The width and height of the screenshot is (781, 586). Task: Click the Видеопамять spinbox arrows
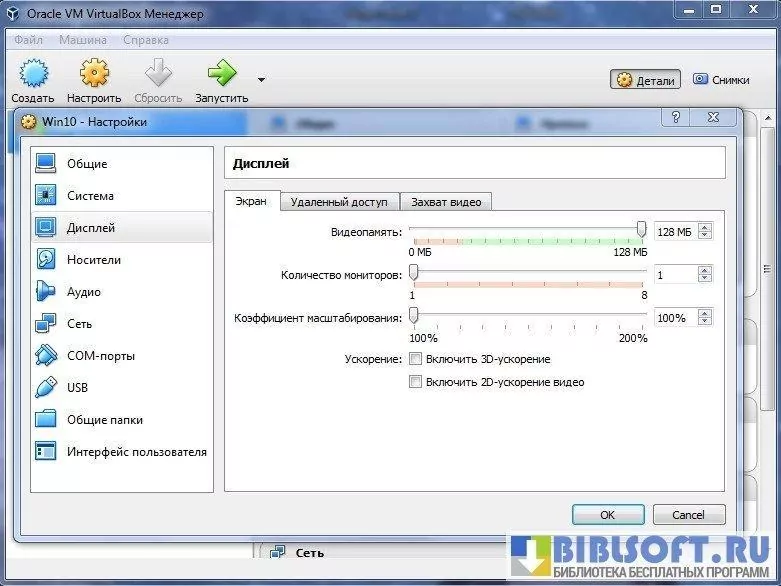point(705,232)
